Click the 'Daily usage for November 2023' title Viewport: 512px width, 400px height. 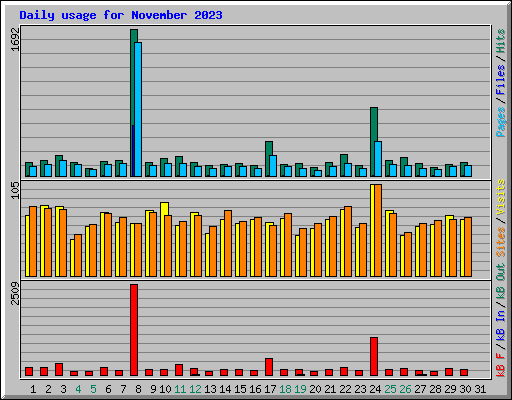click(x=121, y=15)
